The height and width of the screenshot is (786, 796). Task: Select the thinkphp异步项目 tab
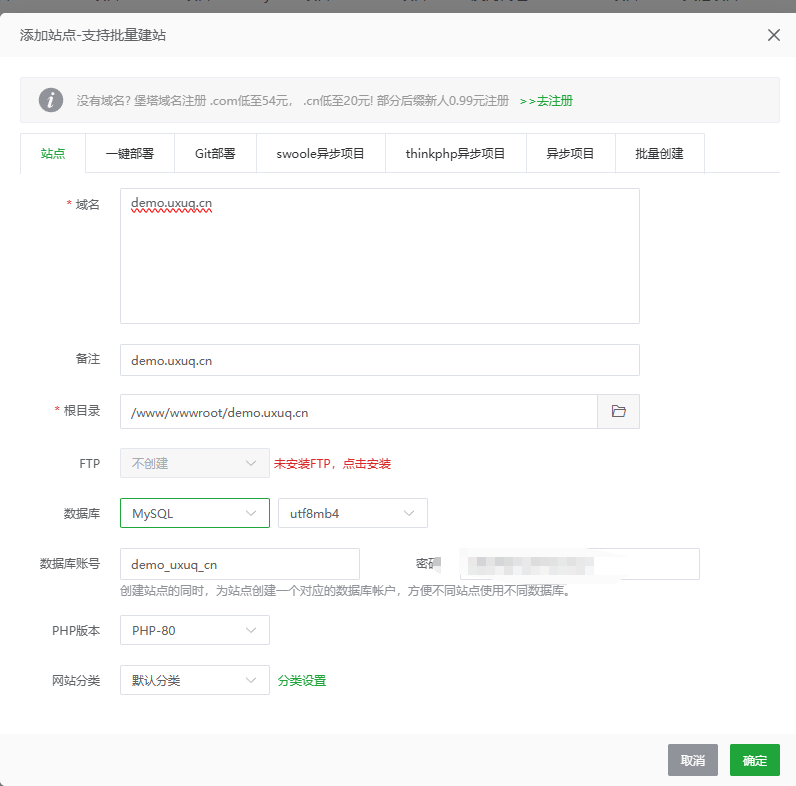point(455,153)
